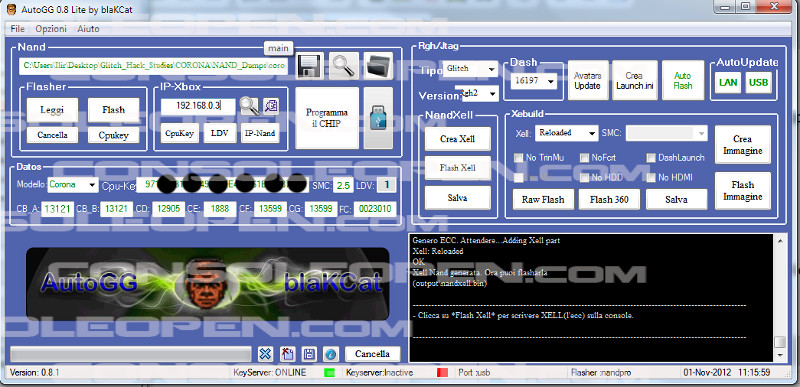Click the magnifying glass icon beside Nand path
Screen dimensions: 800x387
[343, 66]
